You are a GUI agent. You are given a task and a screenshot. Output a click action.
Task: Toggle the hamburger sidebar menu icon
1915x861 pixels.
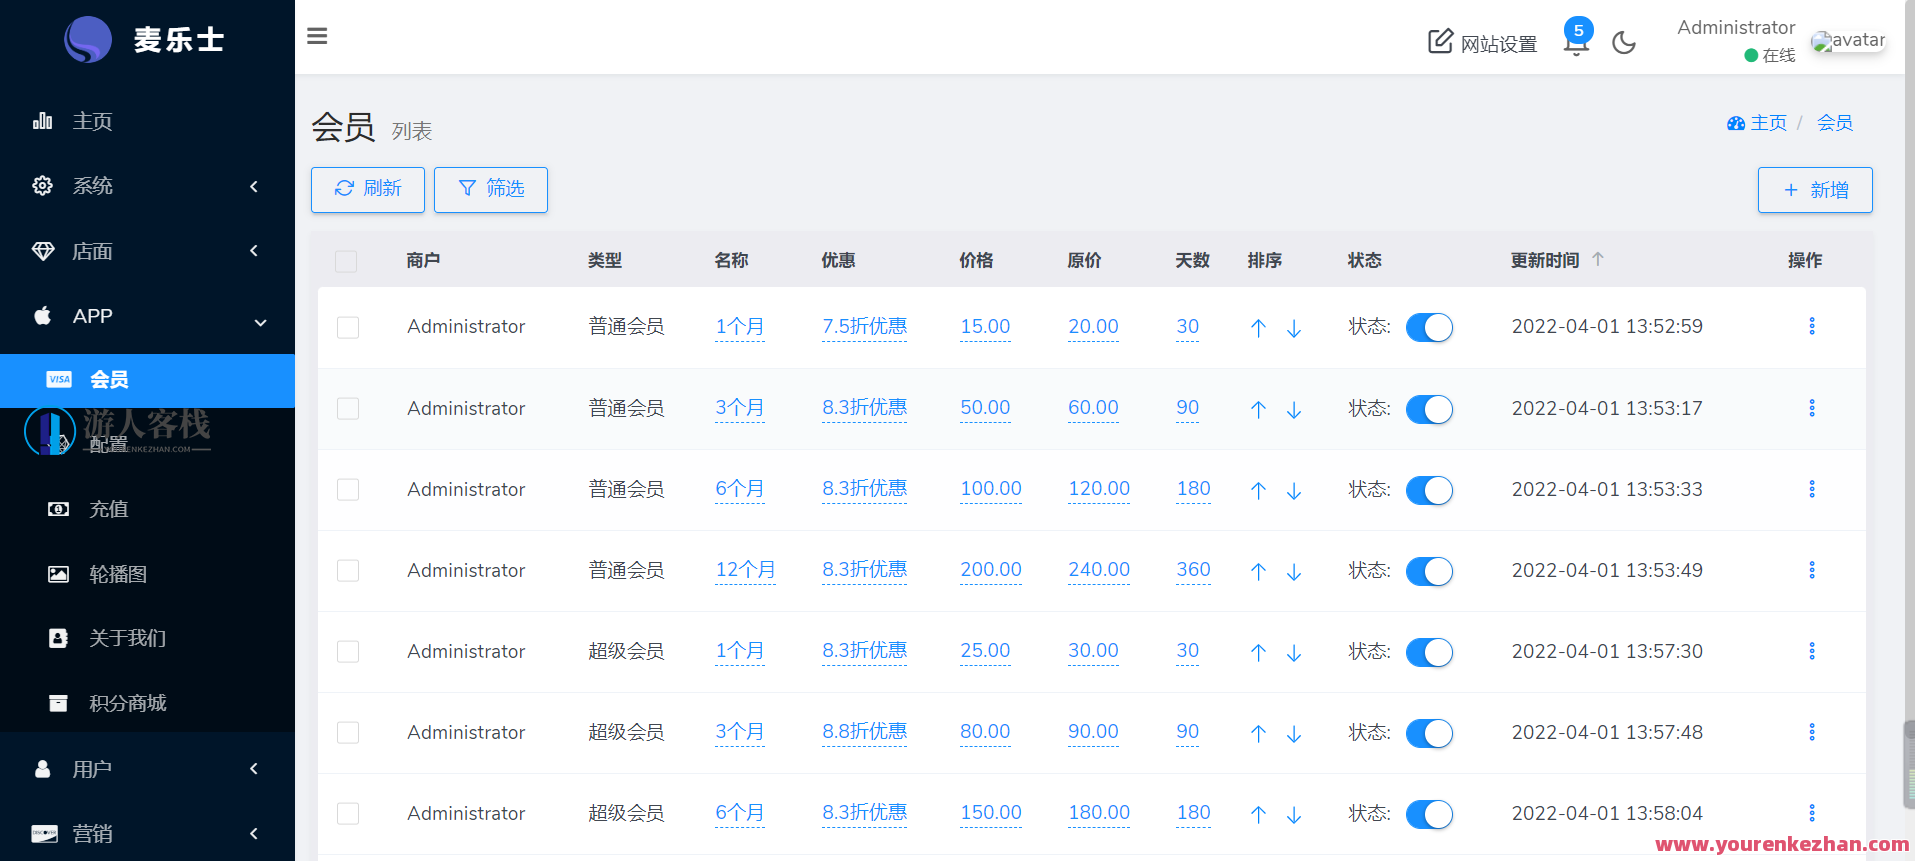click(x=317, y=36)
